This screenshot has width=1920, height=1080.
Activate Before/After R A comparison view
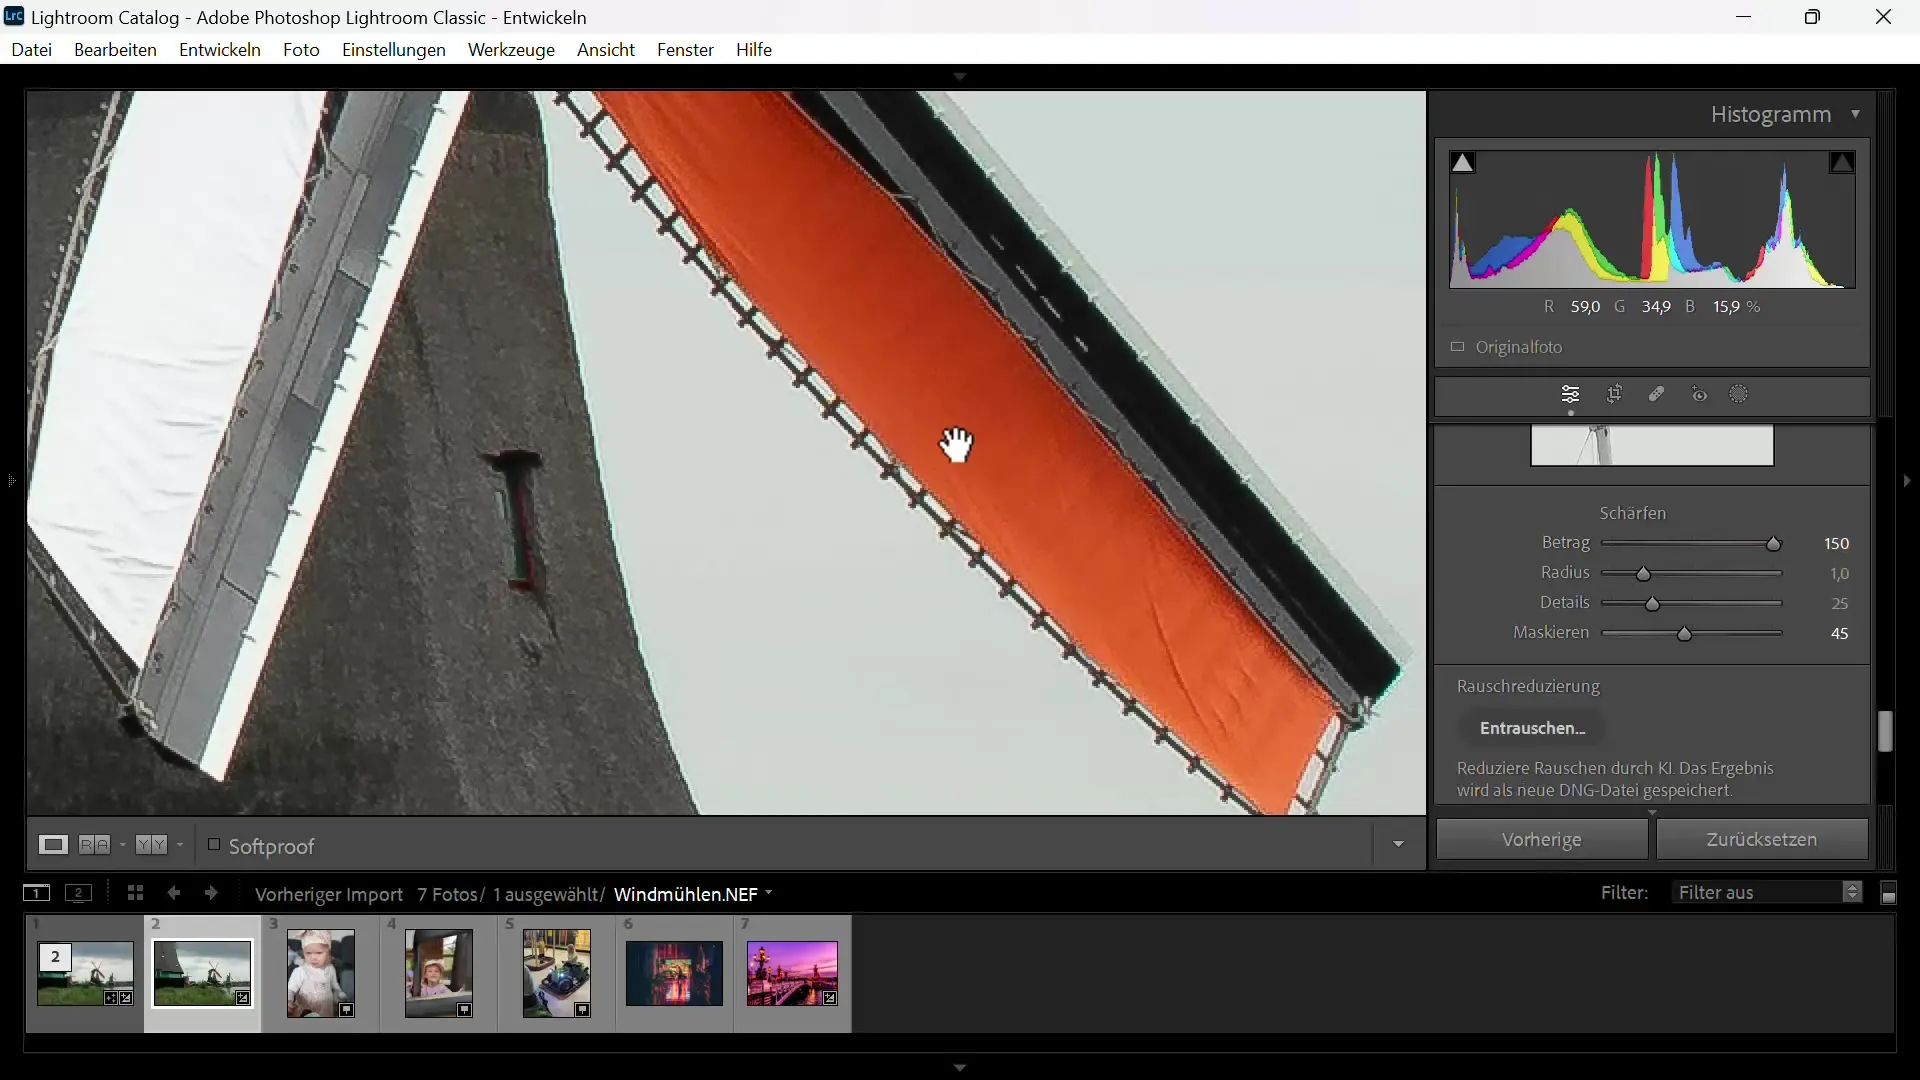pos(95,845)
